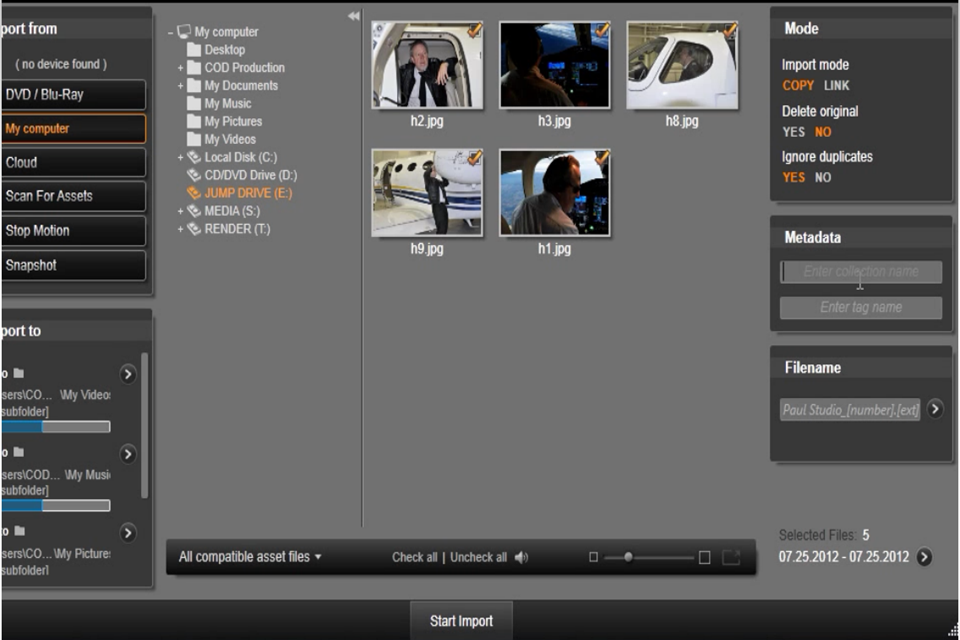Expand the COD Production folder
Viewport: 960px width, 640px height.
[181, 68]
